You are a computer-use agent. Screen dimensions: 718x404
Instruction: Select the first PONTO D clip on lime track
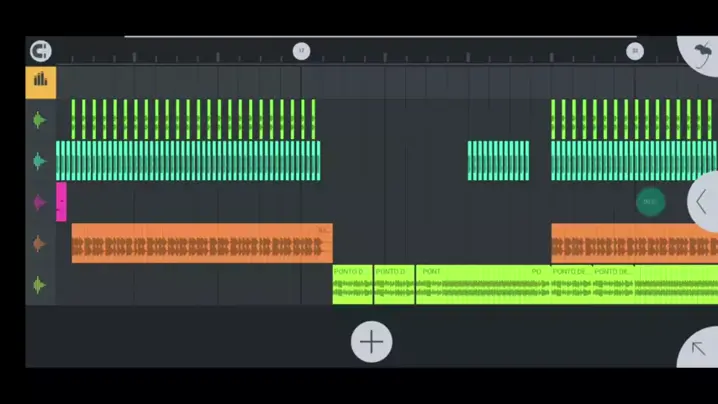coord(352,284)
